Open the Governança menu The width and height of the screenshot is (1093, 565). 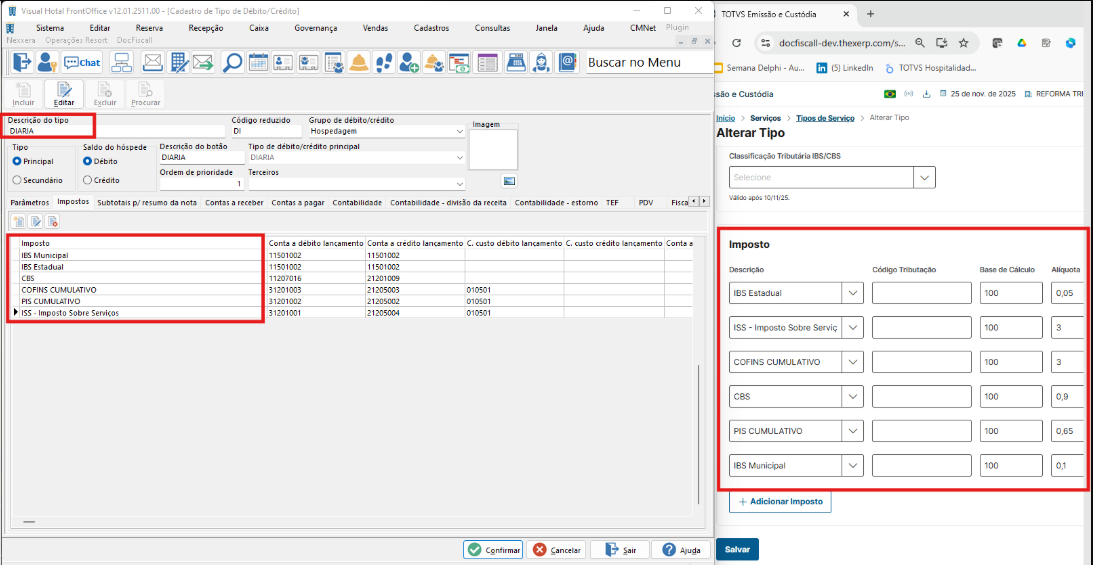pyautogui.click(x=315, y=28)
